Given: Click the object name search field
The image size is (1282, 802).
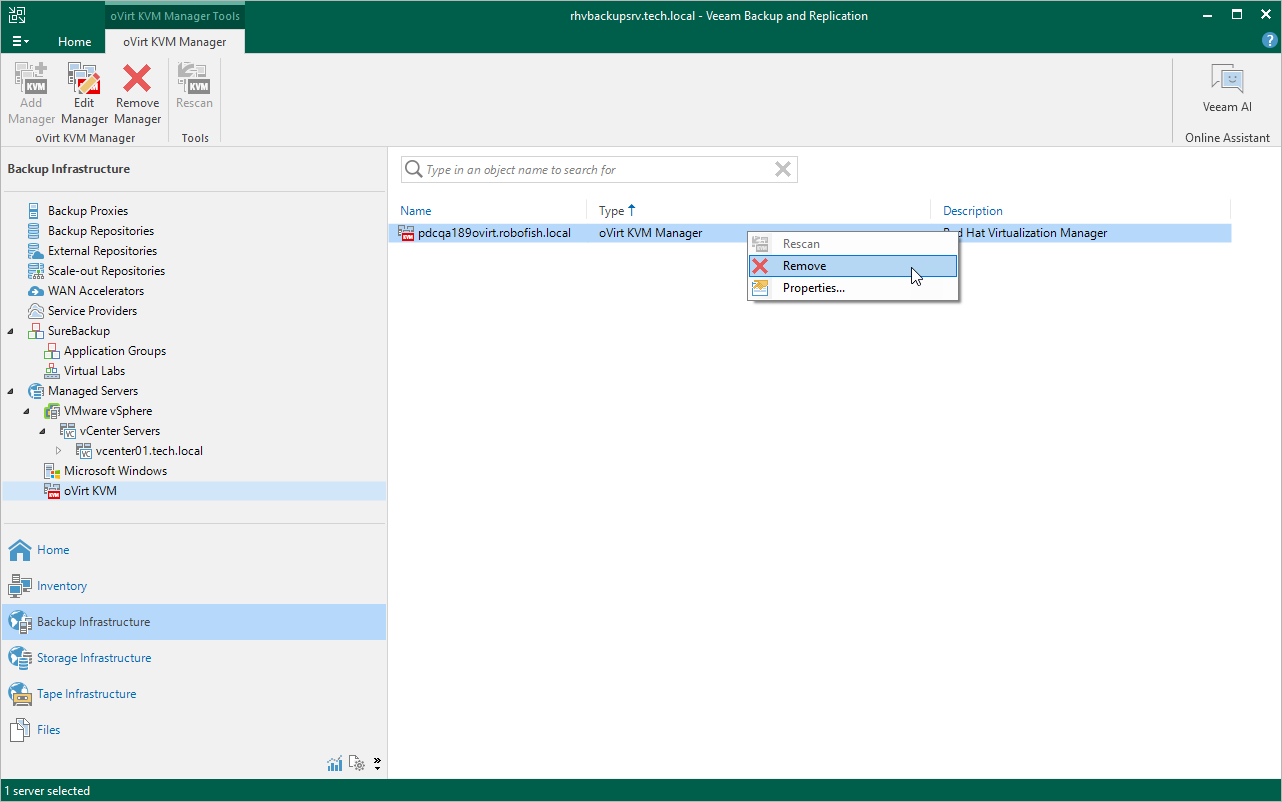Looking at the screenshot, I should pos(598,170).
